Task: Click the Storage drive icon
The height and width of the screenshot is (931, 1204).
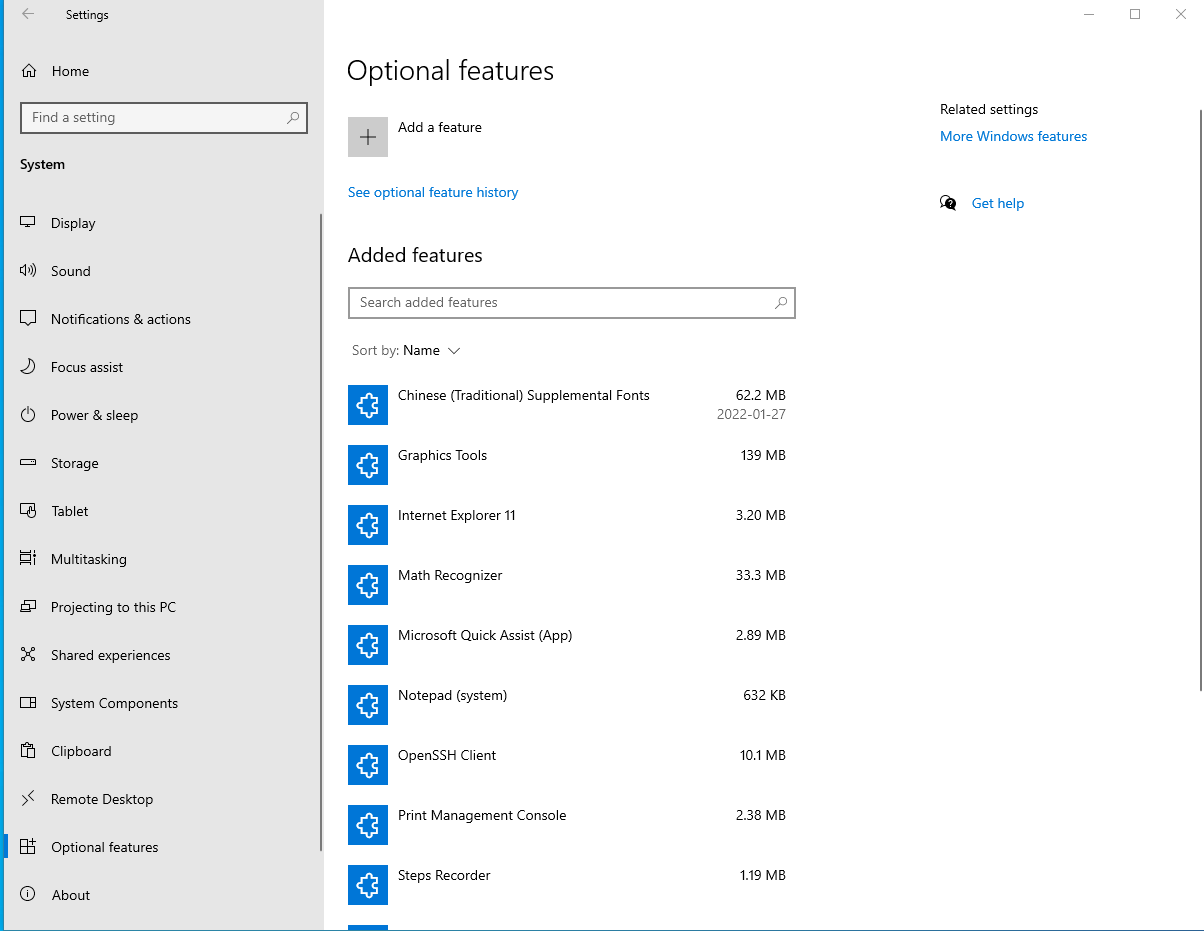Action: tap(27, 462)
